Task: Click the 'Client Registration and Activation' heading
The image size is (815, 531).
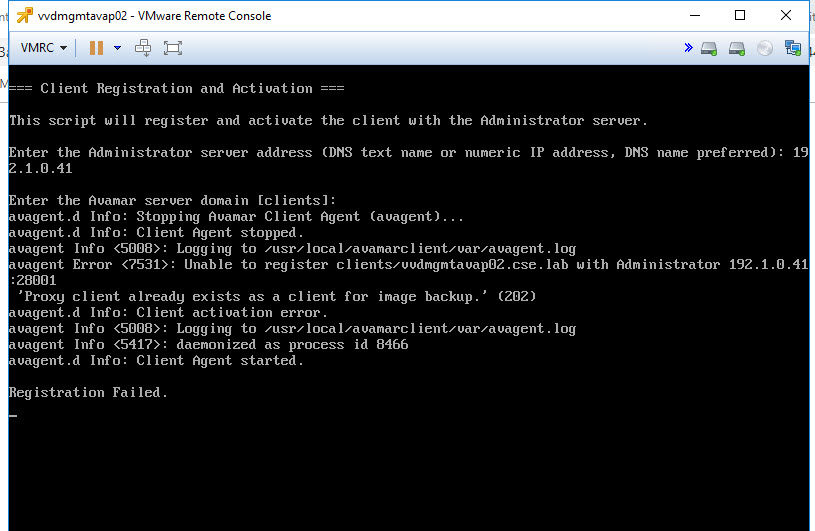Action: point(177,88)
